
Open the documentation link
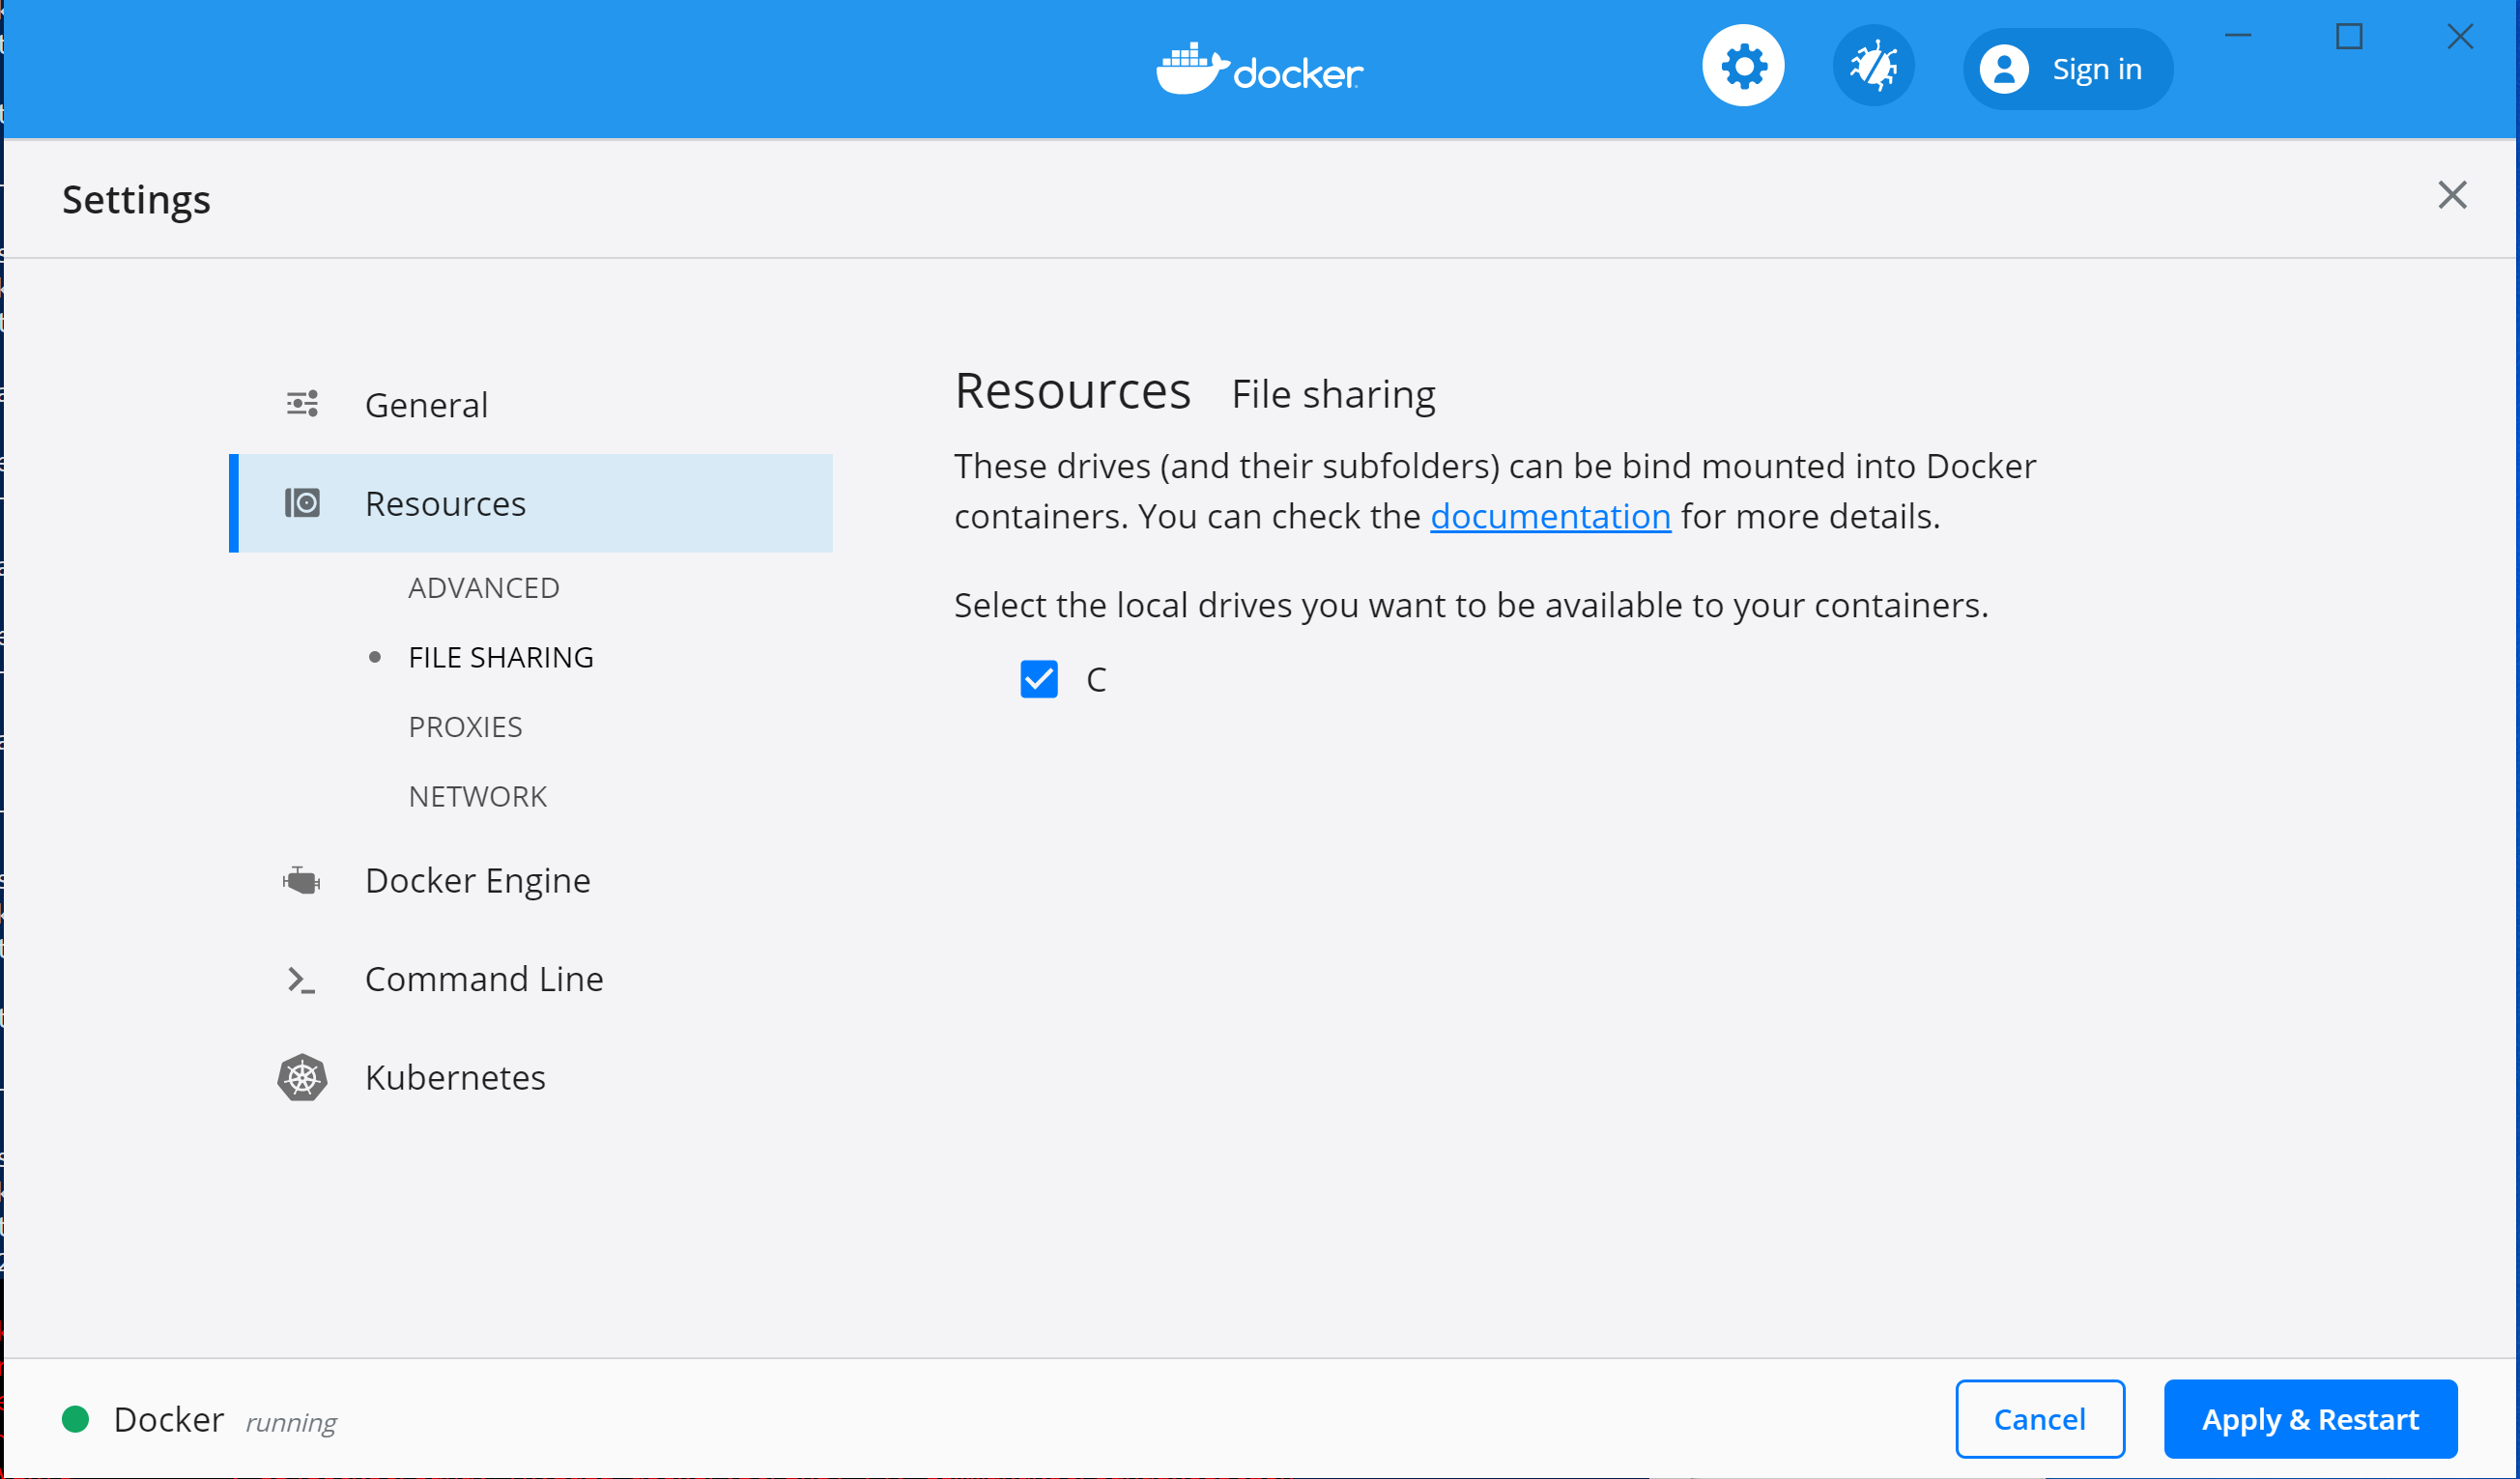pos(1551,516)
